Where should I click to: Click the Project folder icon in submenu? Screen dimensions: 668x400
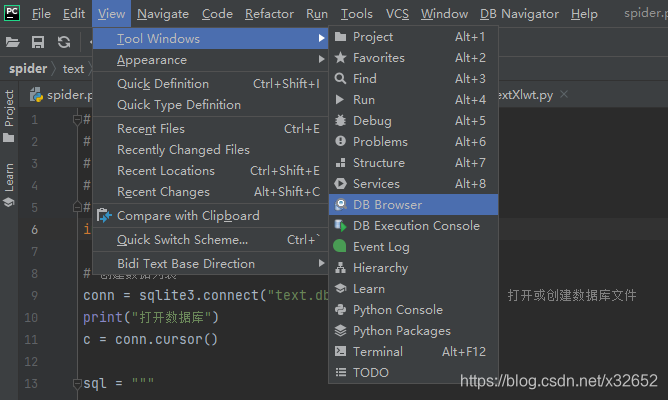340,37
